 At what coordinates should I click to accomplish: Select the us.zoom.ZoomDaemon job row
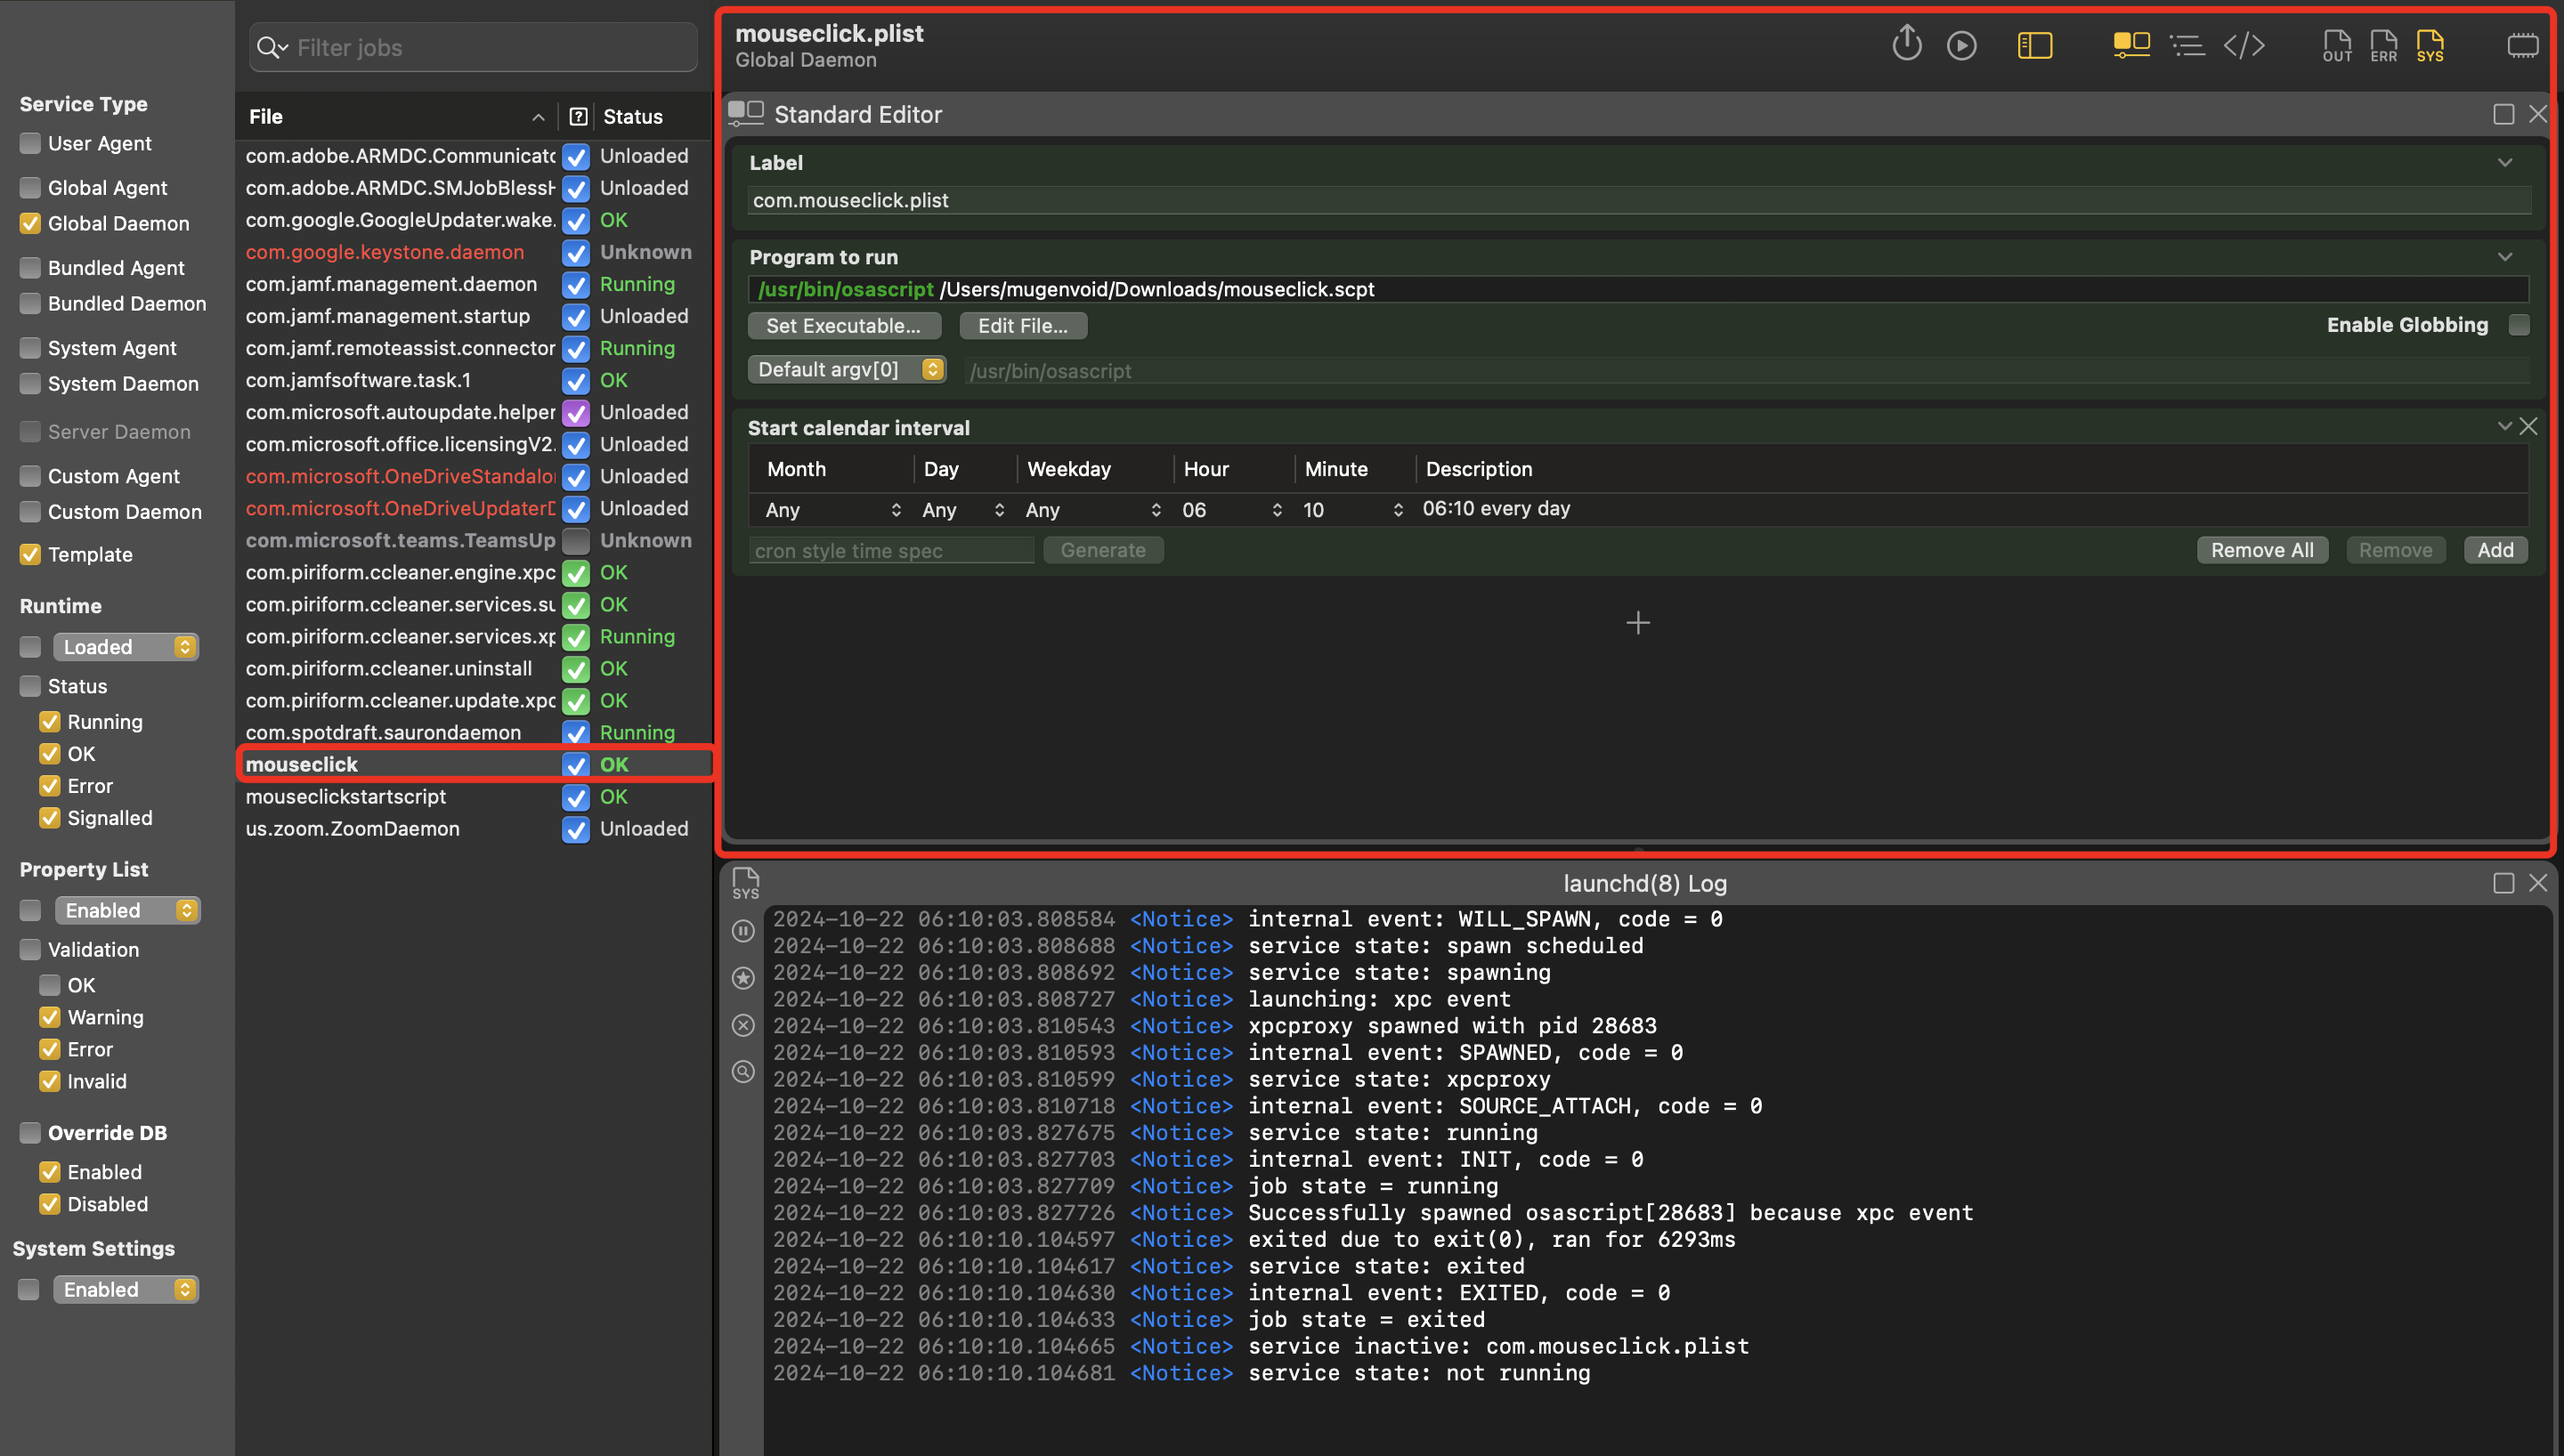(x=474, y=829)
